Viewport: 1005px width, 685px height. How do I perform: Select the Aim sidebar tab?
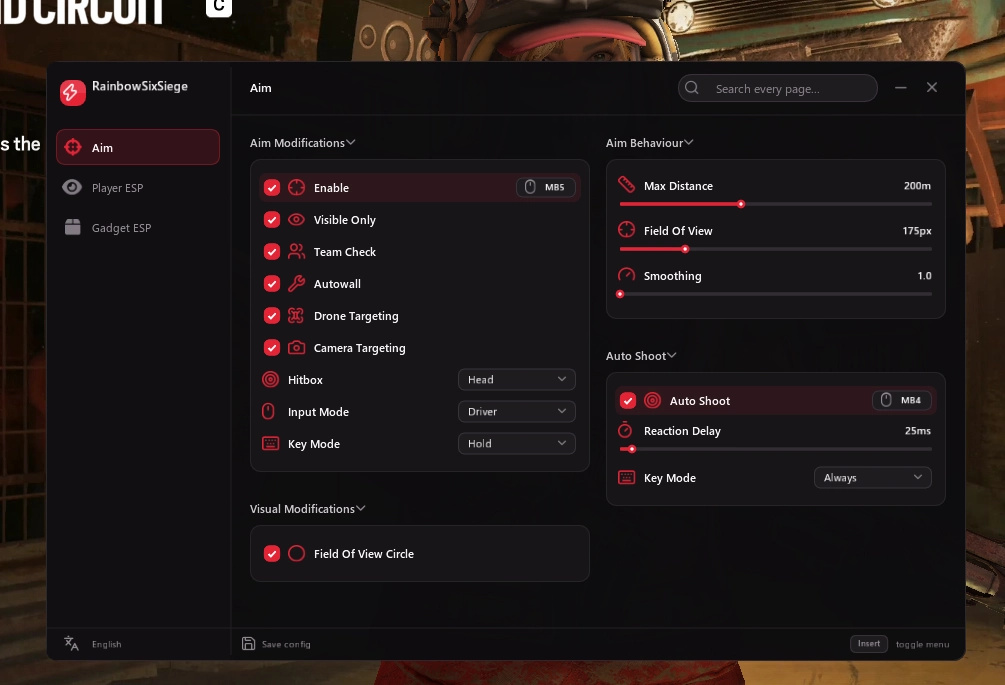[x=138, y=147]
